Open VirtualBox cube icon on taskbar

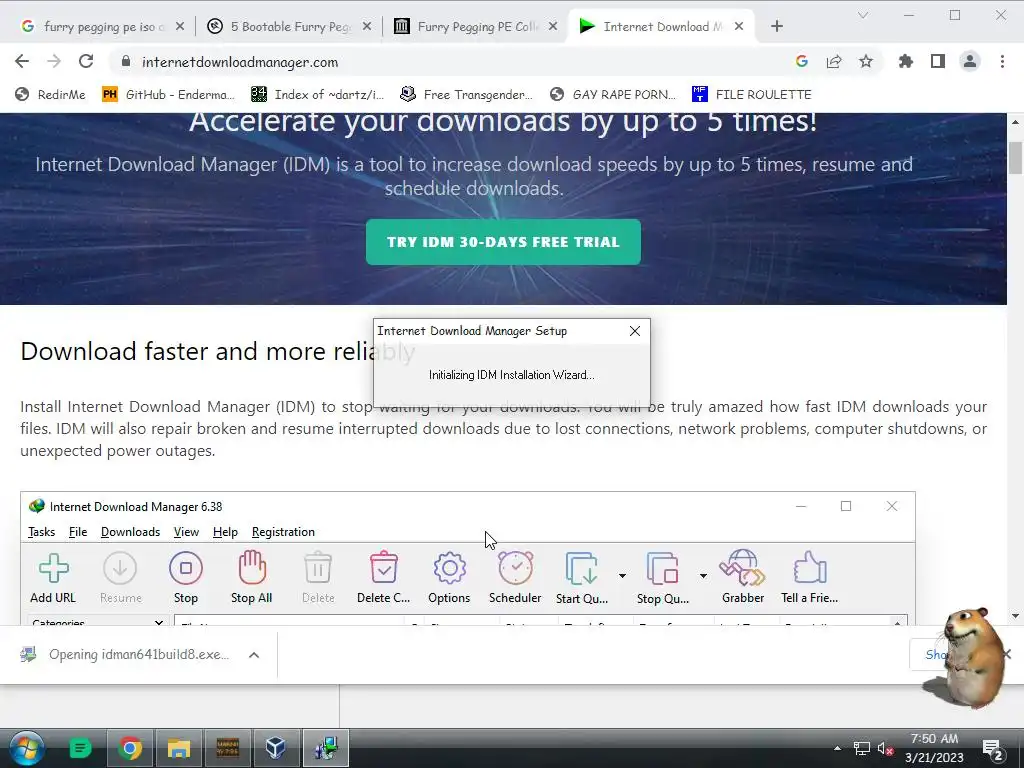[x=276, y=748]
